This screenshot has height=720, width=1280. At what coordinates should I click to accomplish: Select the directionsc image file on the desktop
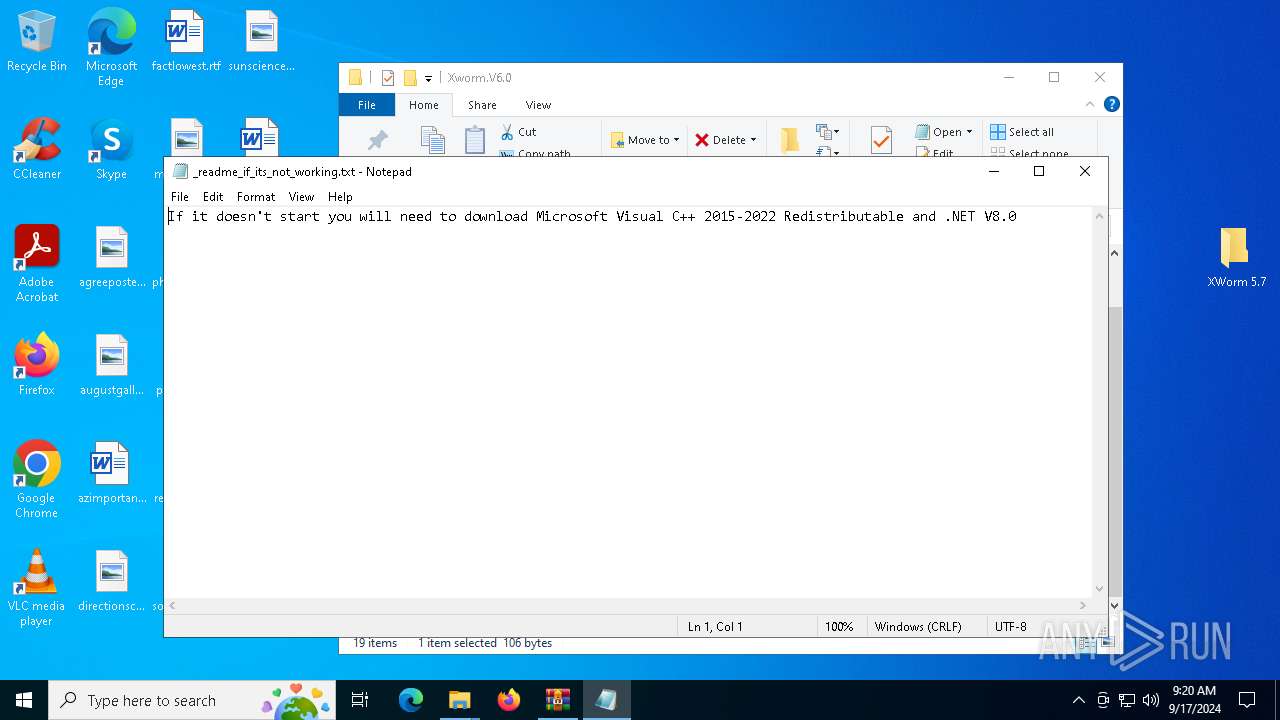pyautogui.click(x=111, y=581)
